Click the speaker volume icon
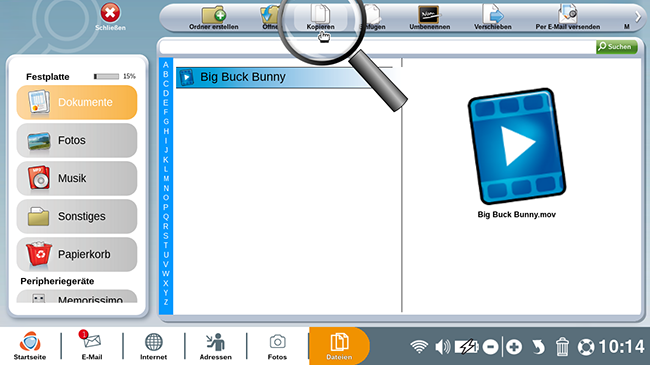This screenshot has width=650, height=365. pyautogui.click(x=442, y=346)
